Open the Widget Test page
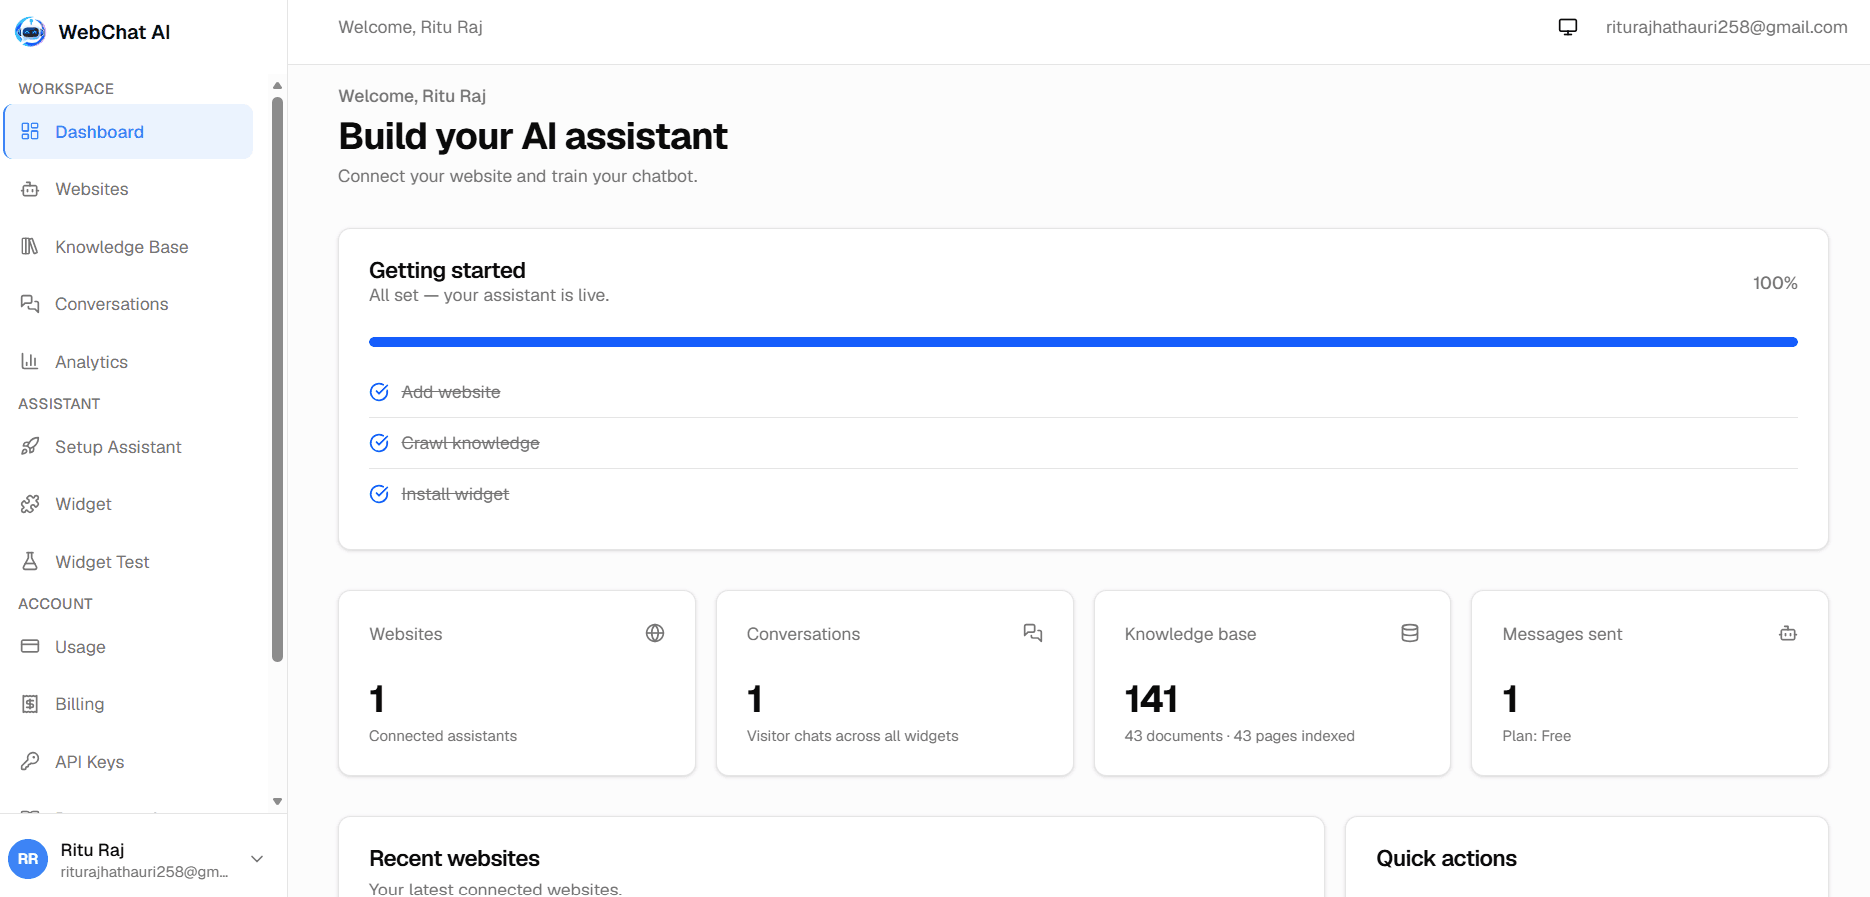 pyautogui.click(x=128, y=562)
